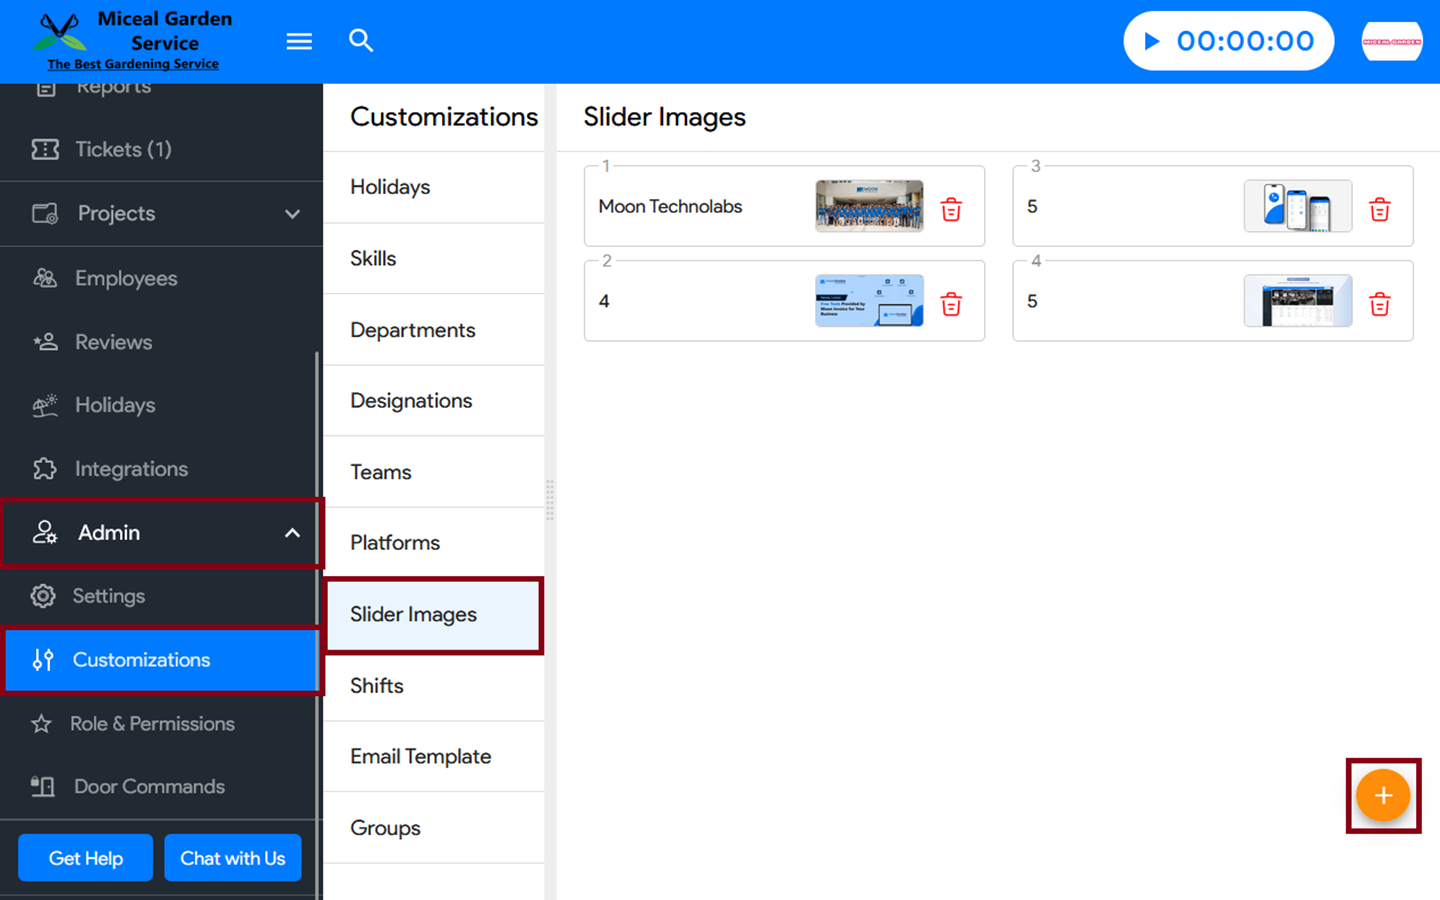Select Email Template customization tab
1440x900 pixels.
(421, 757)
